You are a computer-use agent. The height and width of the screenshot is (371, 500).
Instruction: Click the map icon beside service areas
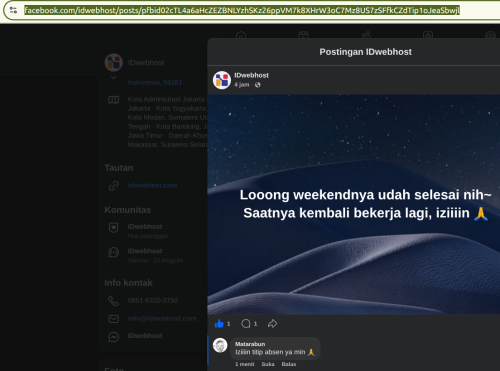(x=114, y=100)
